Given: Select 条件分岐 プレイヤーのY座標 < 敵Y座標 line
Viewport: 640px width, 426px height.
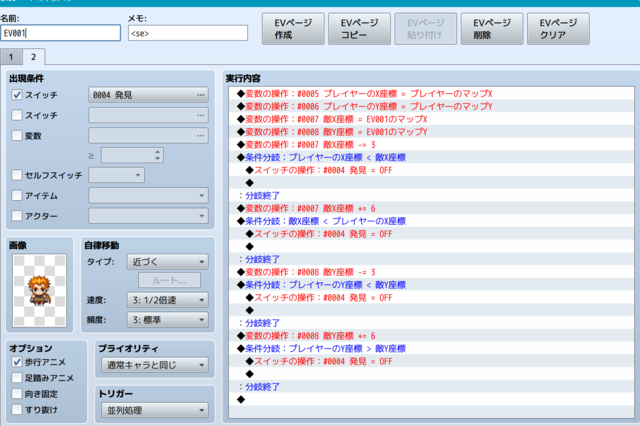Looking at the screenshot, I should coord(431,284).
